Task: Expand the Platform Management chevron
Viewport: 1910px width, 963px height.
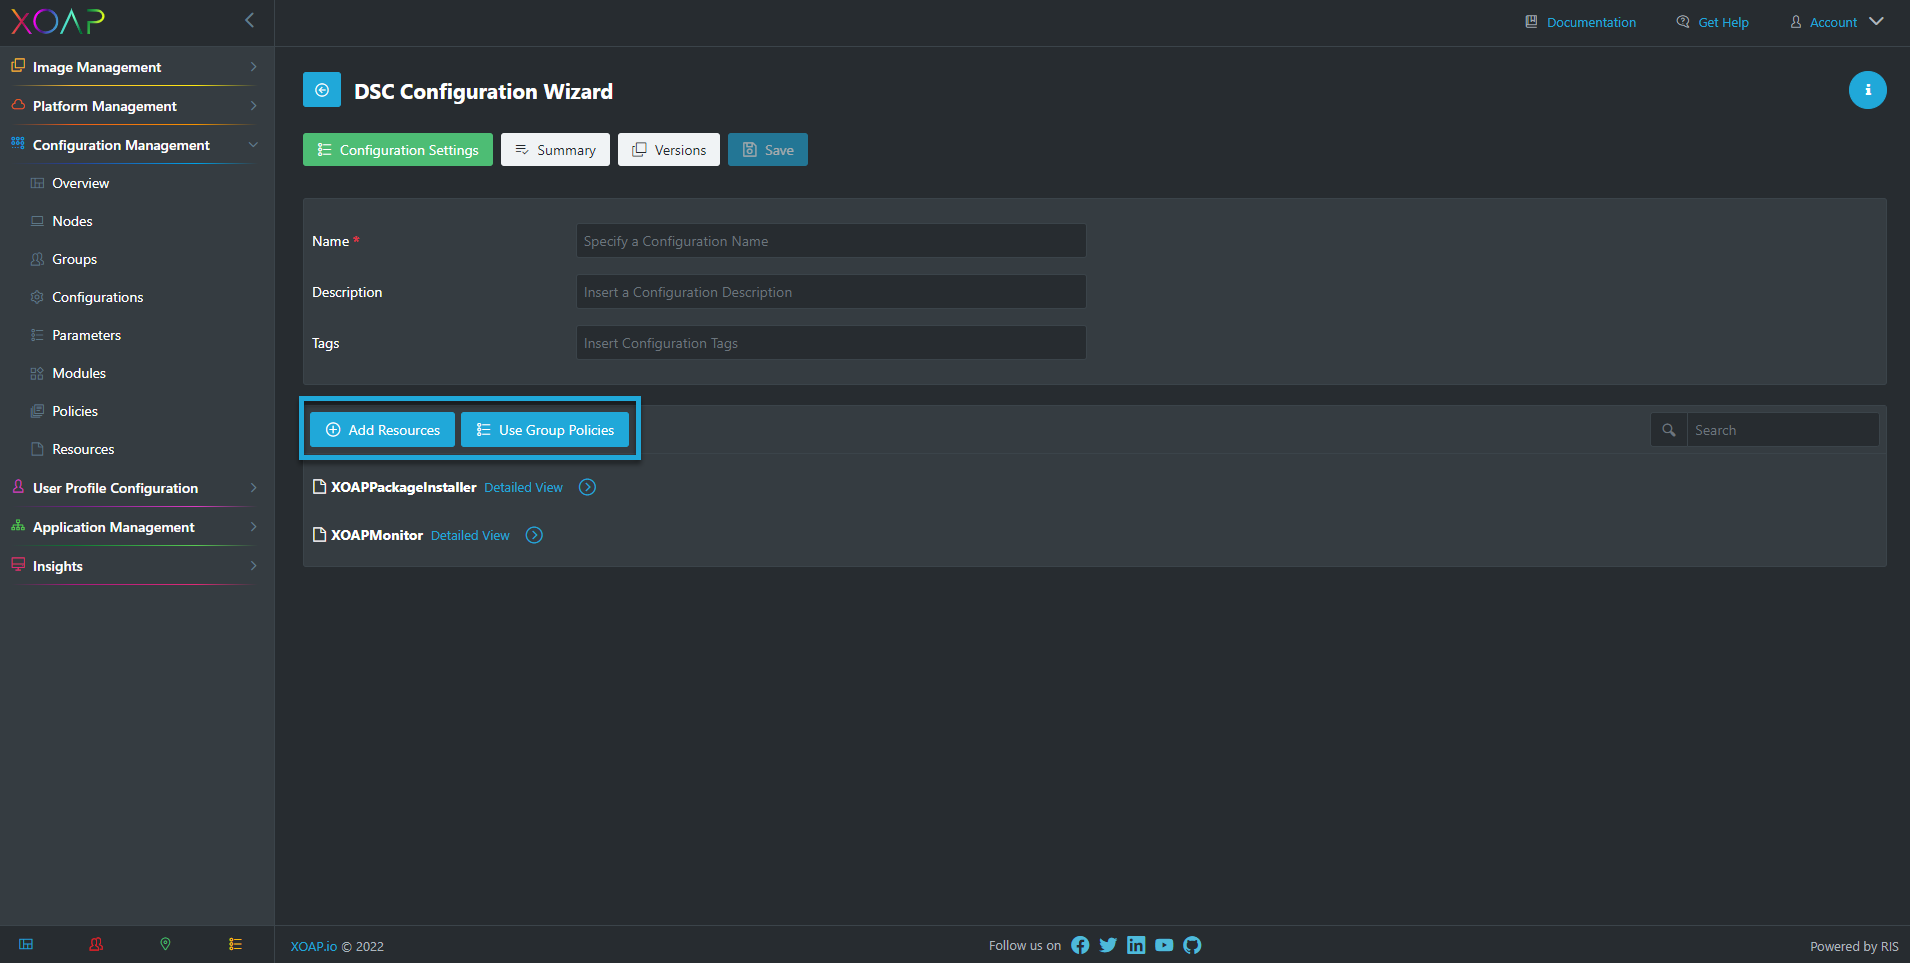Action: [x=253, y=106]
